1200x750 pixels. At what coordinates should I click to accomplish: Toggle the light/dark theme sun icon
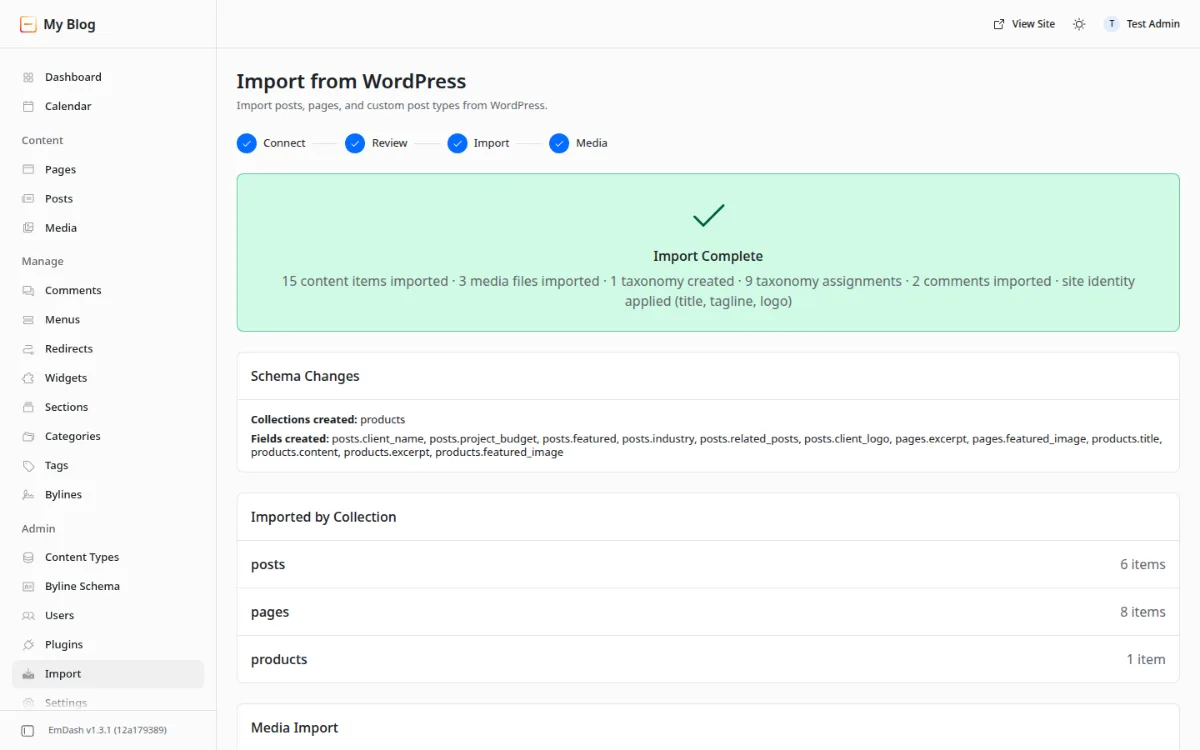1079,24
